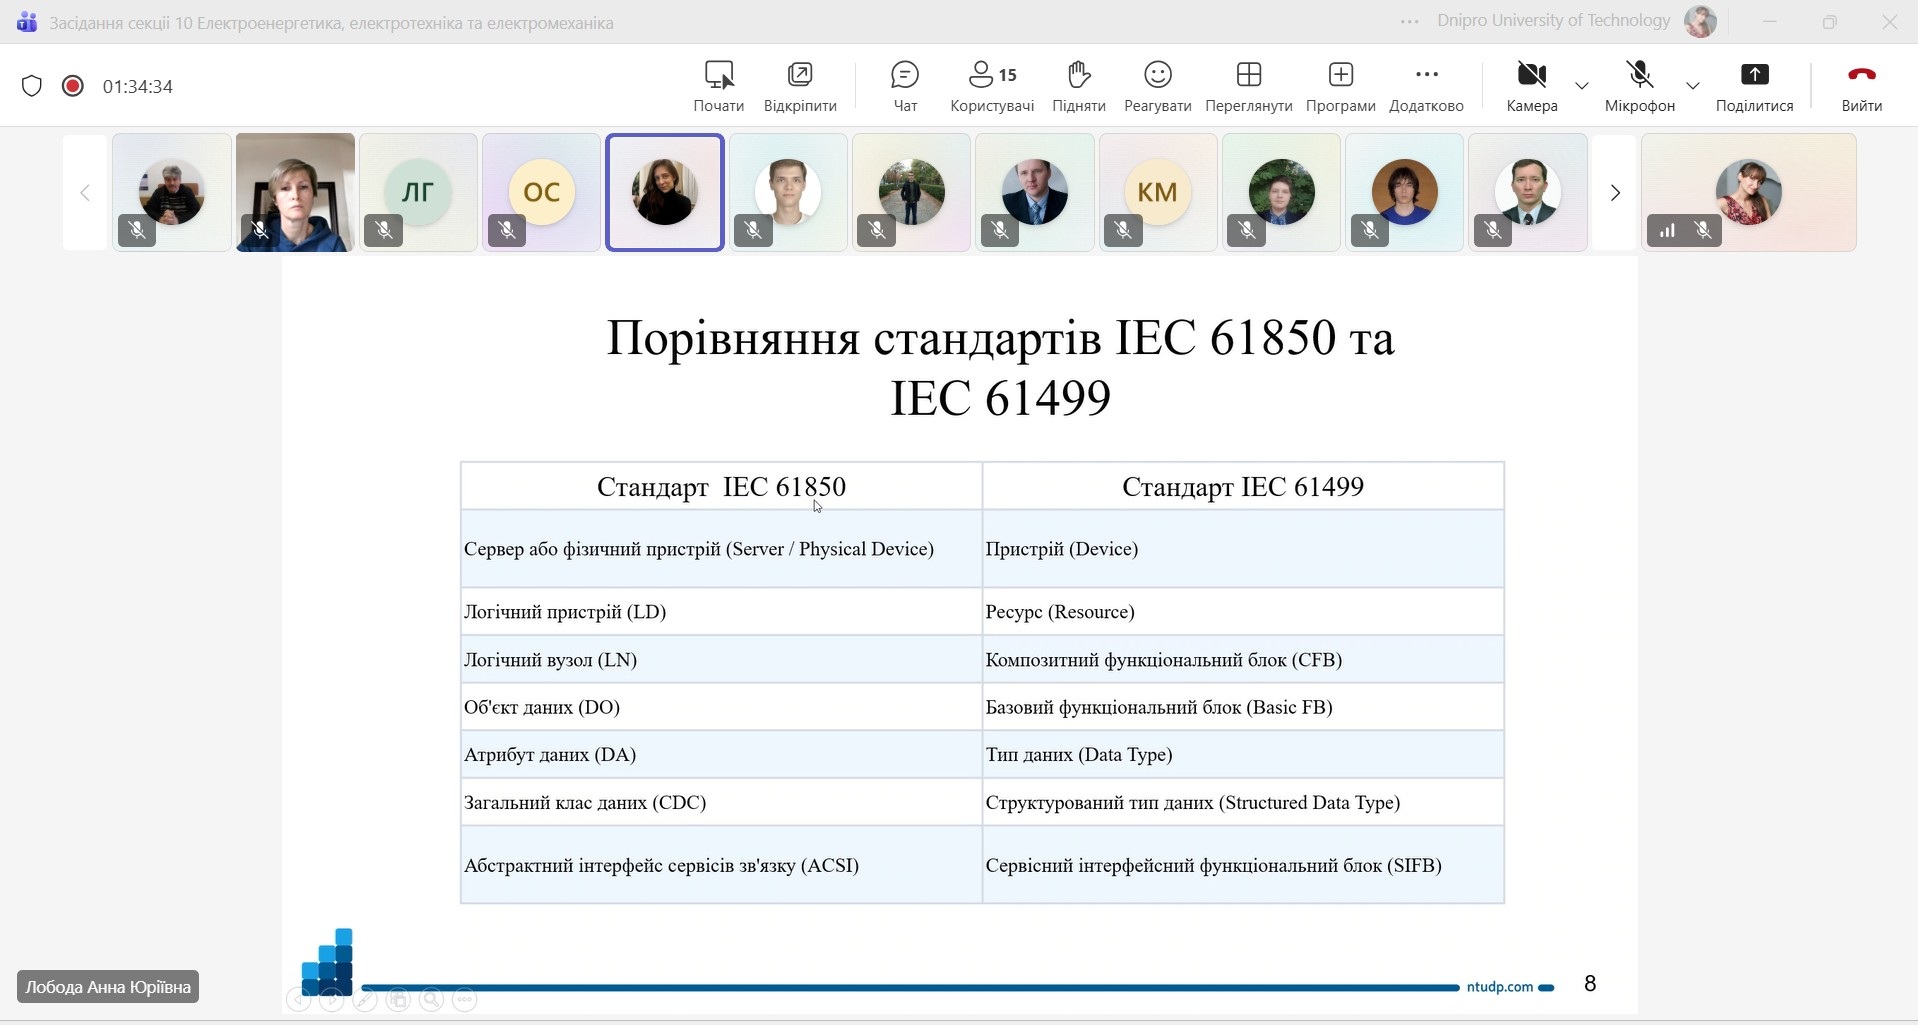Screen dimensions: 1918x1025
Task: Click the red recording indicator
Action: (72, 86)
